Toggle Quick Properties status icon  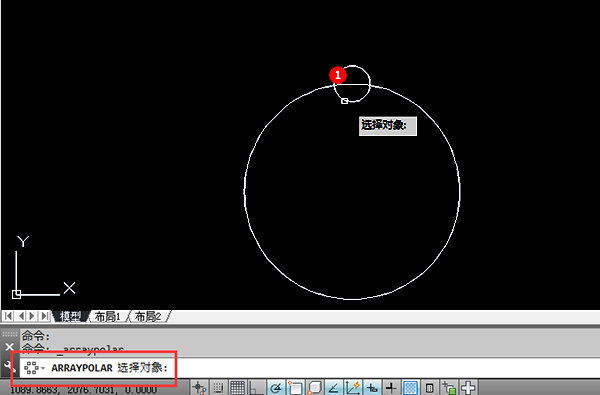pyautogui.click(x=429, y=388)
